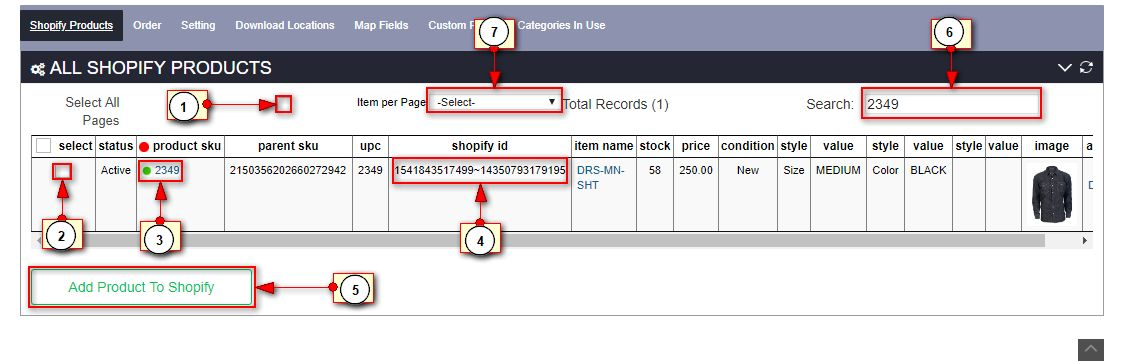Refresh the All Shopify Products panel

(1086, 67)
